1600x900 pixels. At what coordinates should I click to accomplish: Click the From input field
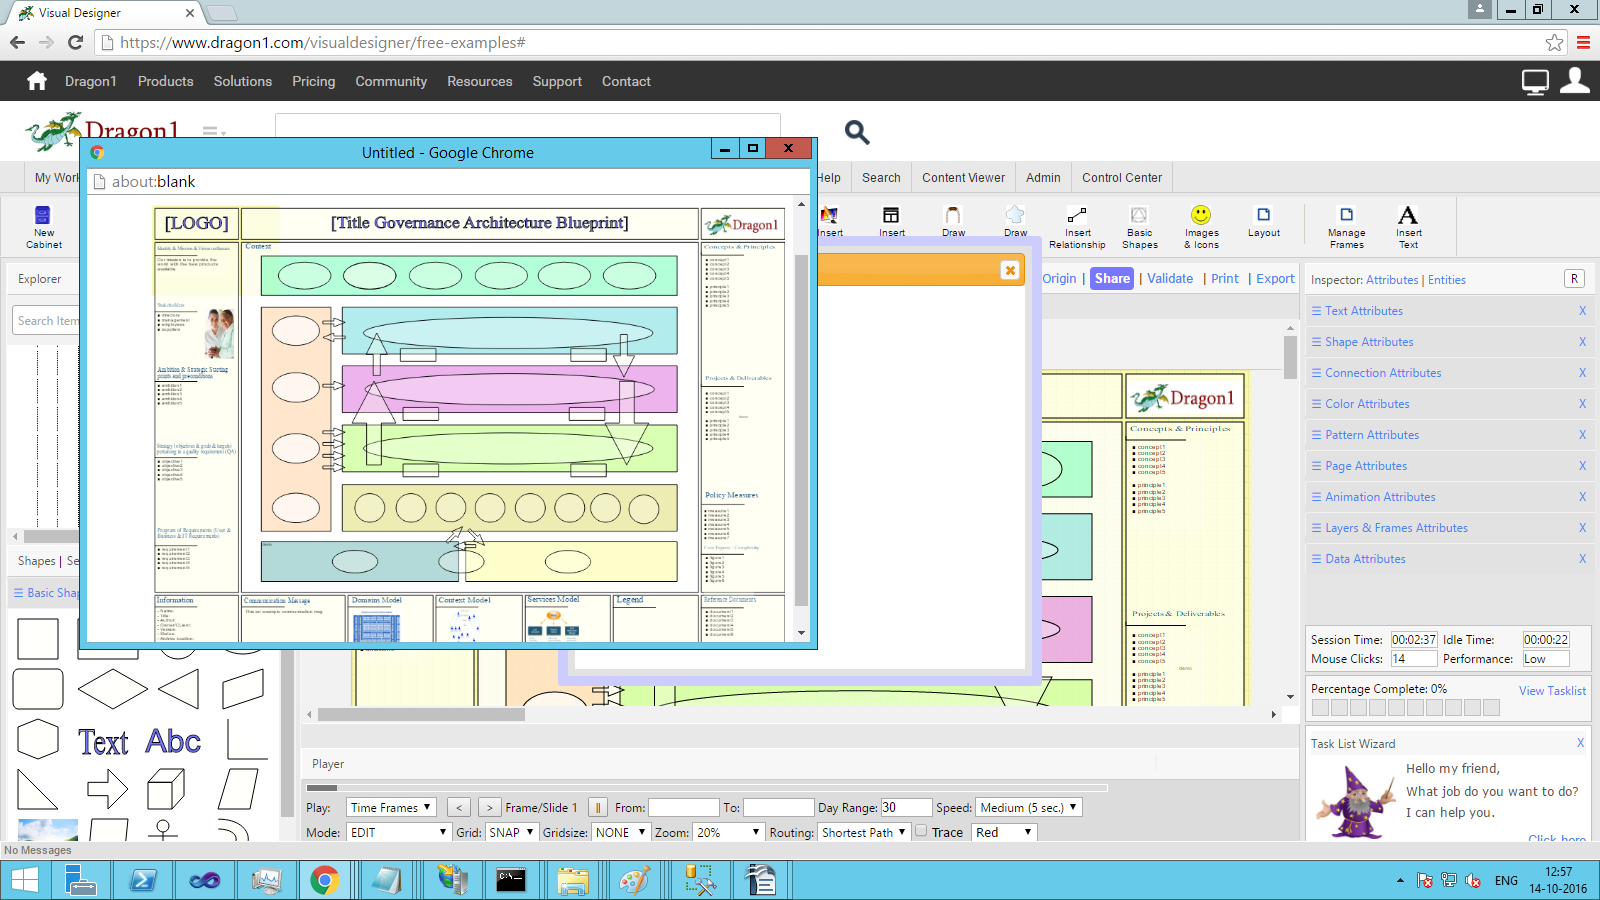(x=683, y=807)
